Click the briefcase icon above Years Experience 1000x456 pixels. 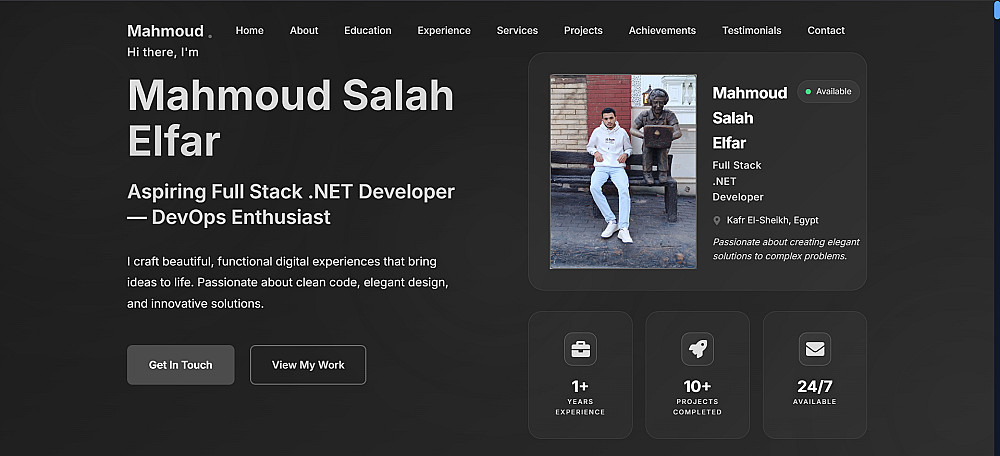pyautogui.click(x=580, y=349)
